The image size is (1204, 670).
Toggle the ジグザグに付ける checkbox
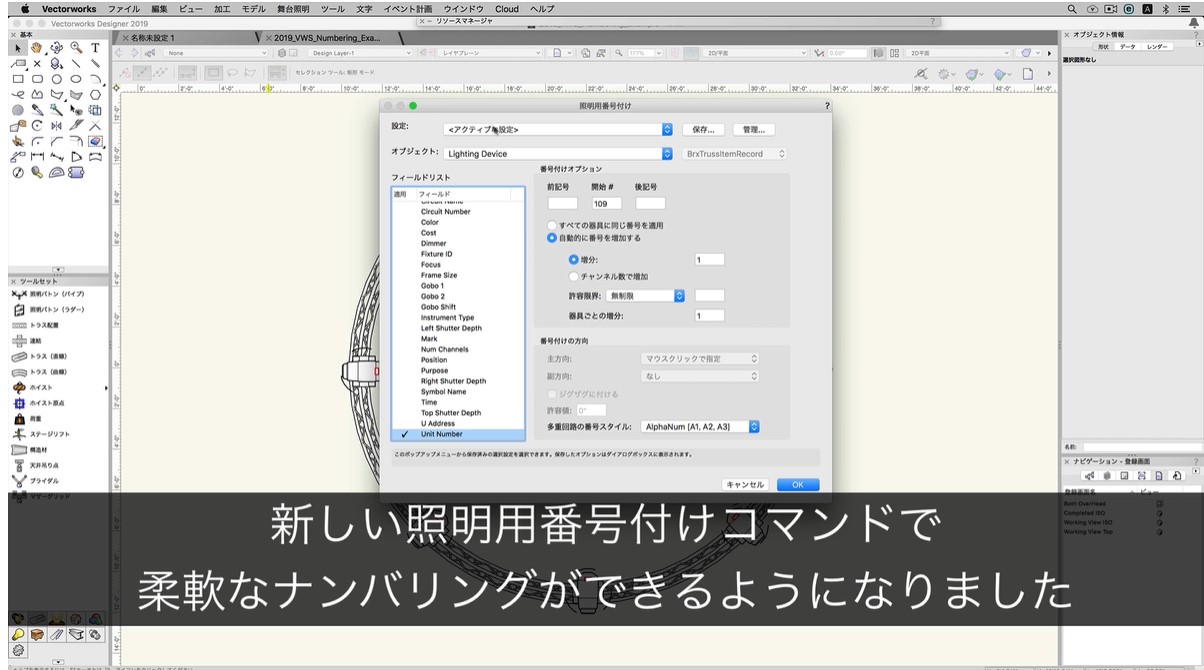point(551,394)
